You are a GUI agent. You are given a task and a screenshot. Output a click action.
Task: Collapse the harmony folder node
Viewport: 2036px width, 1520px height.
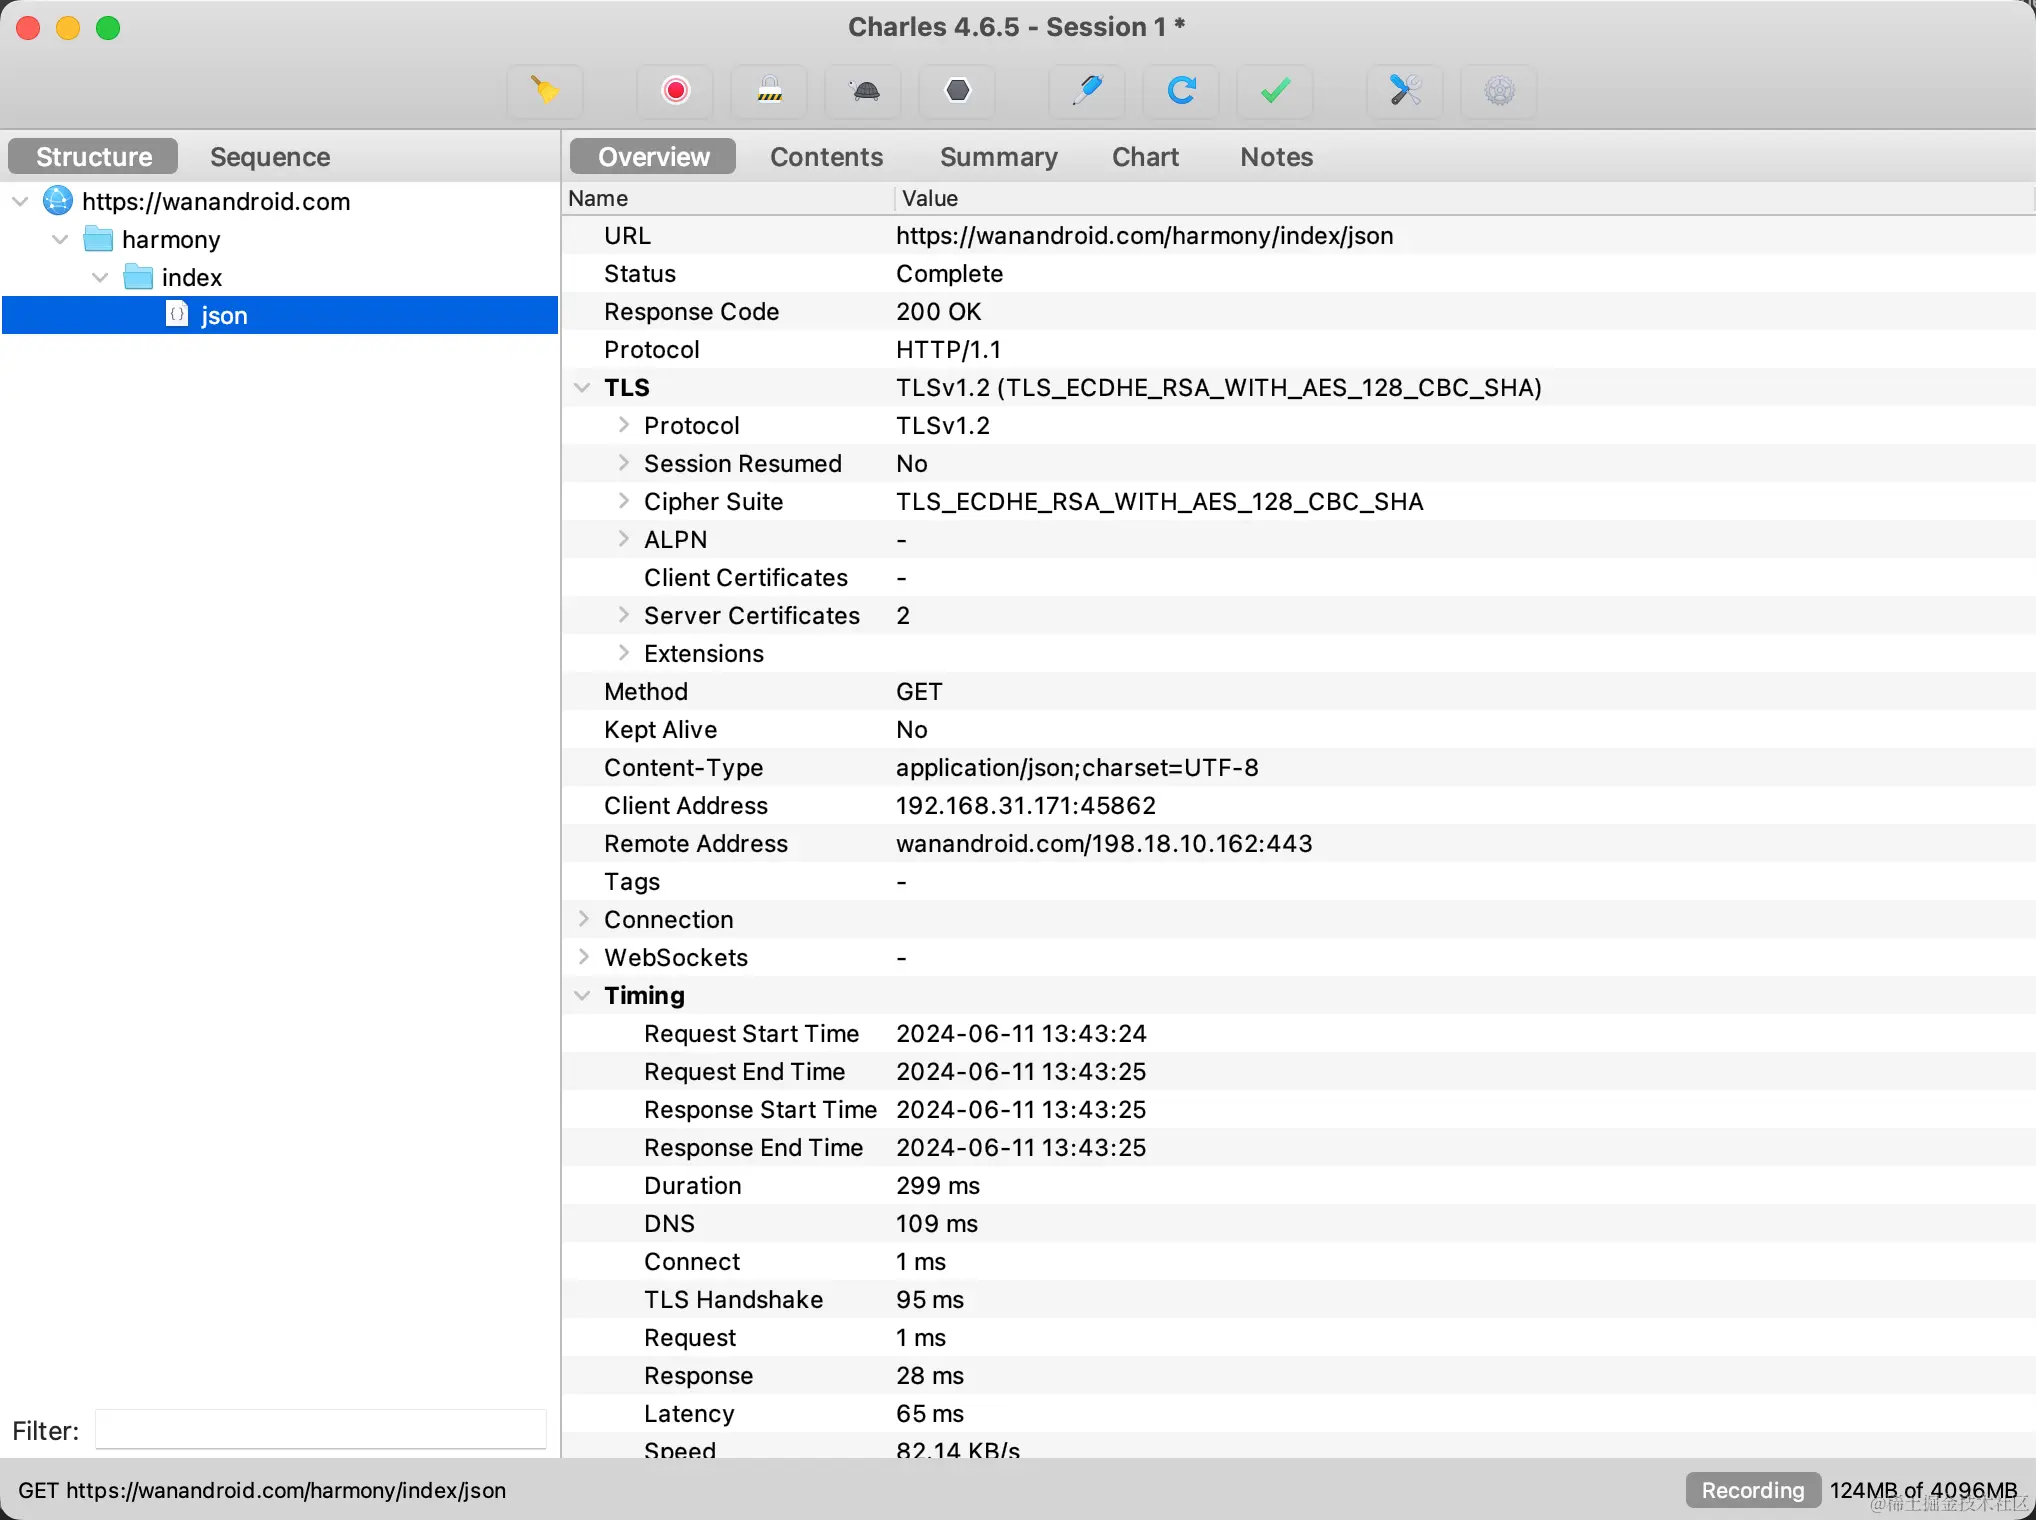point(60,239)
